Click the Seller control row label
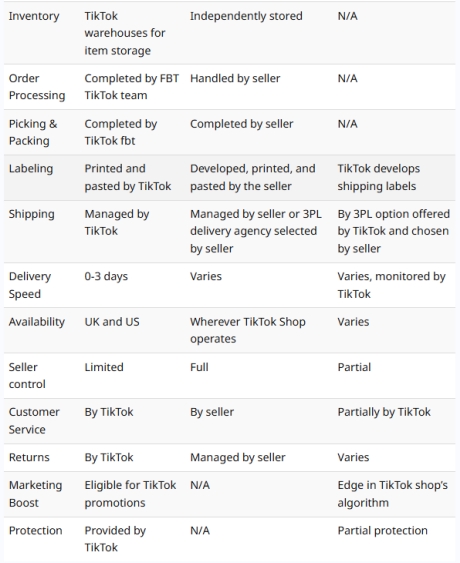The height and width of the screenshot is (563, 460). click(27, 376)
